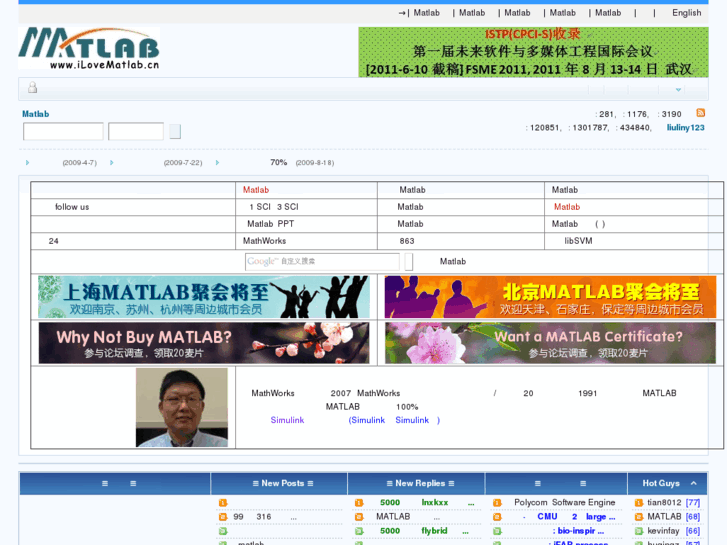Click orange icon beside Polycom Software Engine
This screenshot has height=545, width=727.
click(x=497, y=503)
